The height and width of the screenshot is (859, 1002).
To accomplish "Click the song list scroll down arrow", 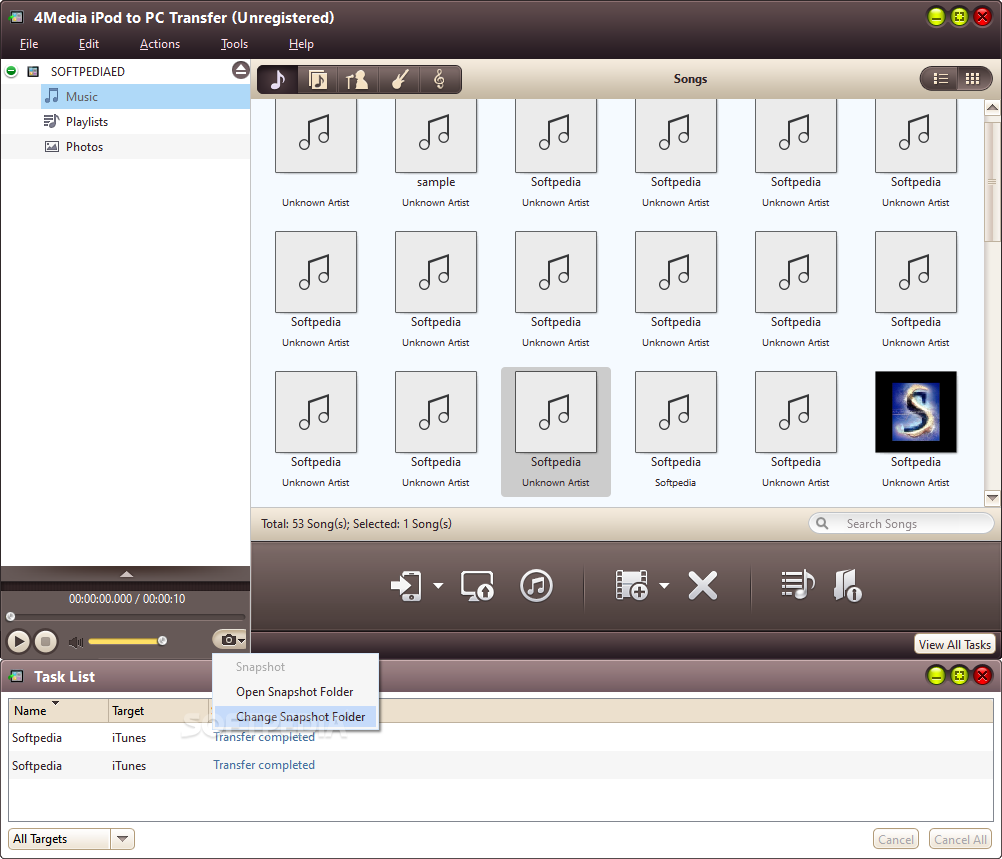I will pyautogui.click(x=992, y=498).
